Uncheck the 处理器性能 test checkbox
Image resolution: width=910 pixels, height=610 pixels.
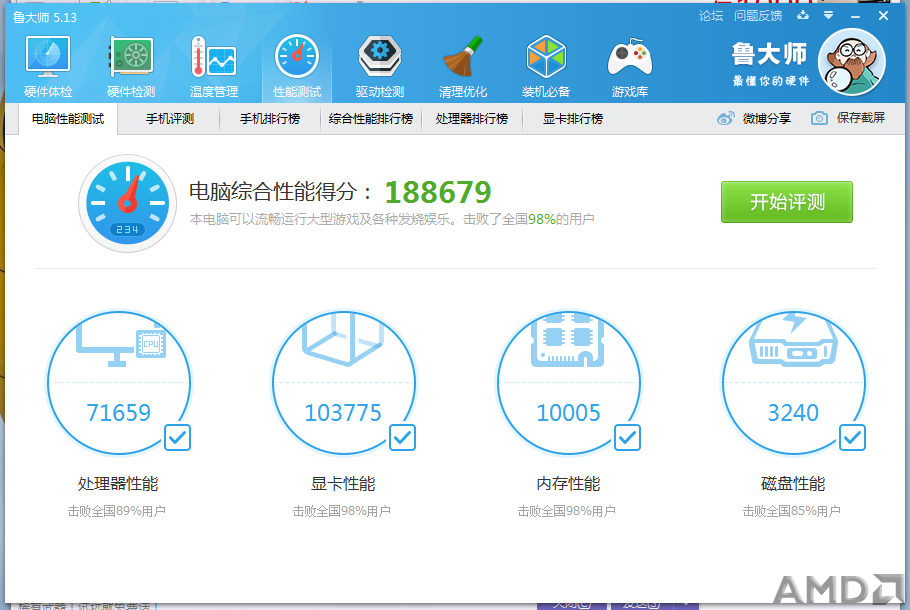coord(177,438)
